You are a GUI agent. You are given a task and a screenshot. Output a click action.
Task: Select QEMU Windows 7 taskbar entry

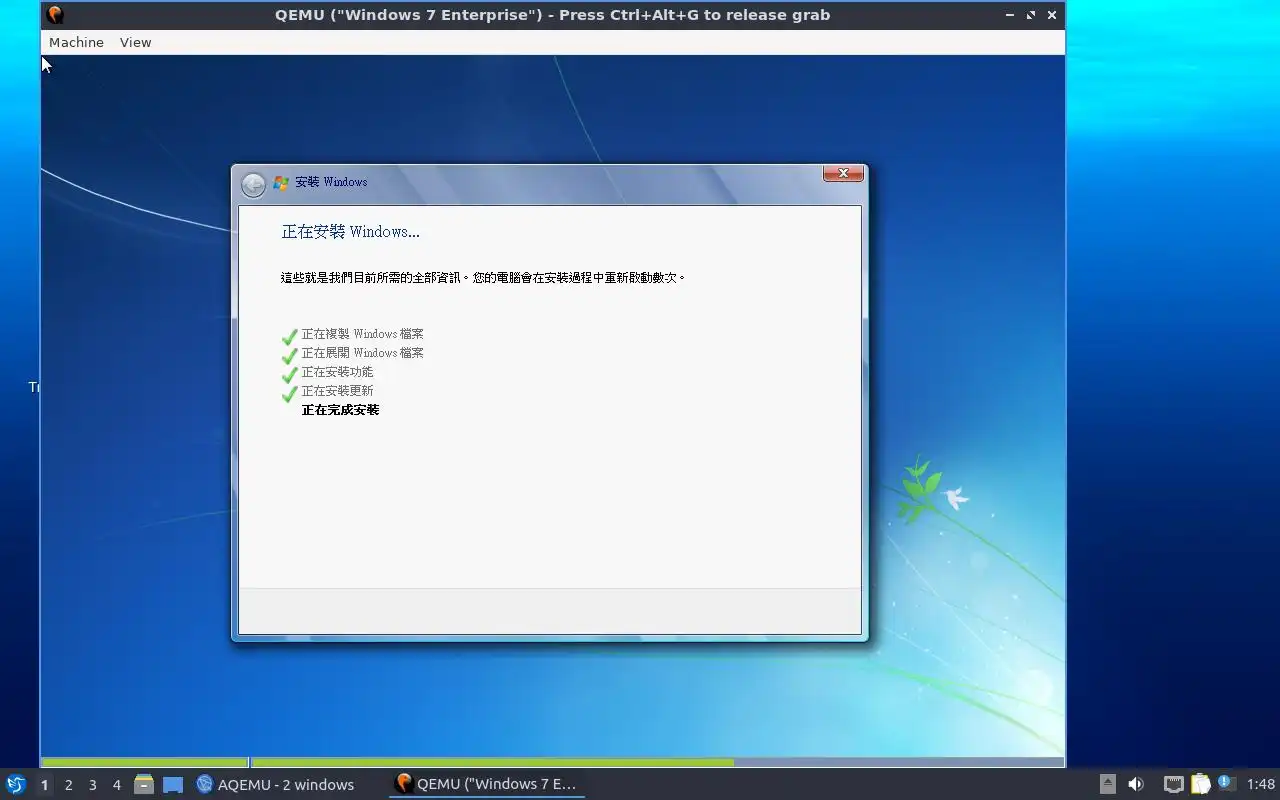click(x=486, y=784)
